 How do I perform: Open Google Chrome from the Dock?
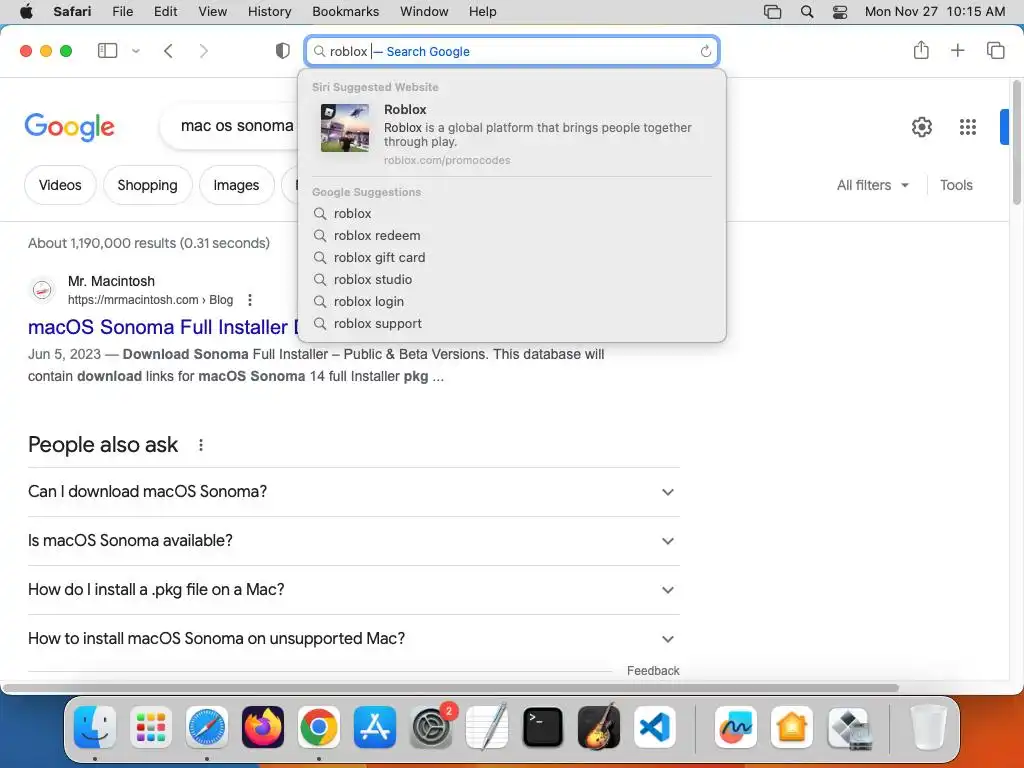pos(319,727)
